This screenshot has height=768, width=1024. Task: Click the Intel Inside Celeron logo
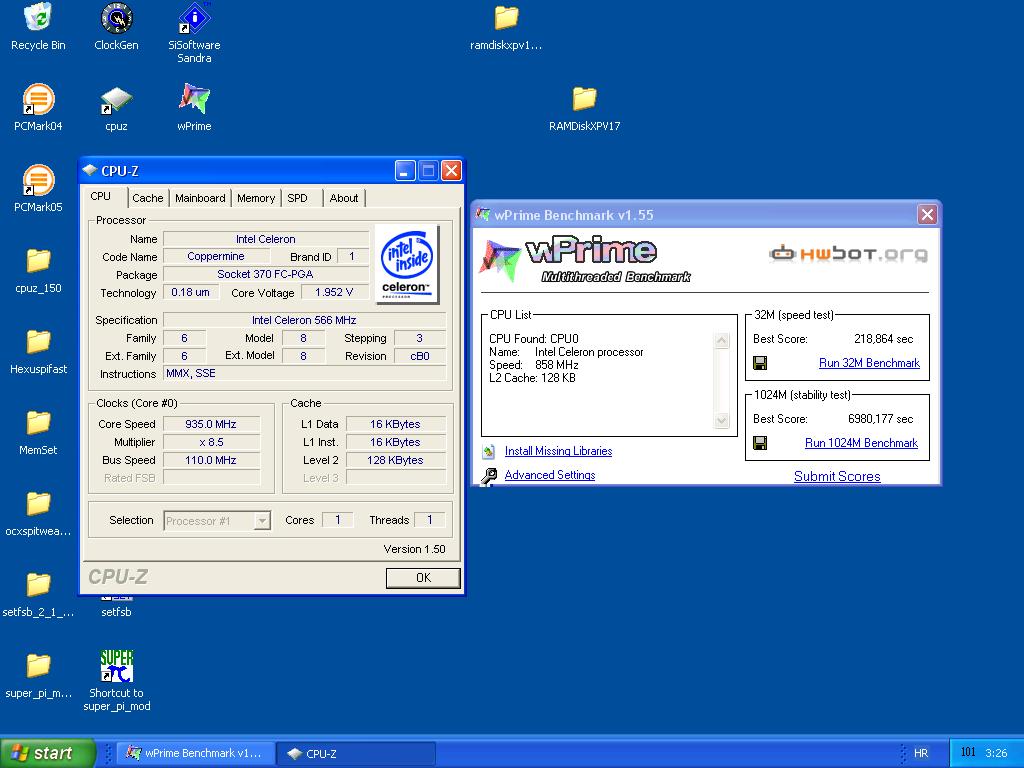tap(408, 264)
